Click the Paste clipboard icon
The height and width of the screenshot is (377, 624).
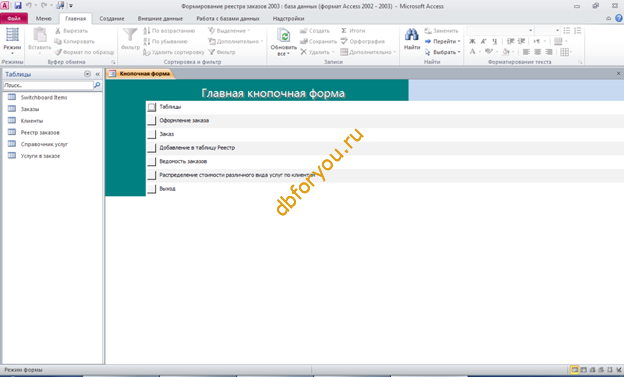40,35
